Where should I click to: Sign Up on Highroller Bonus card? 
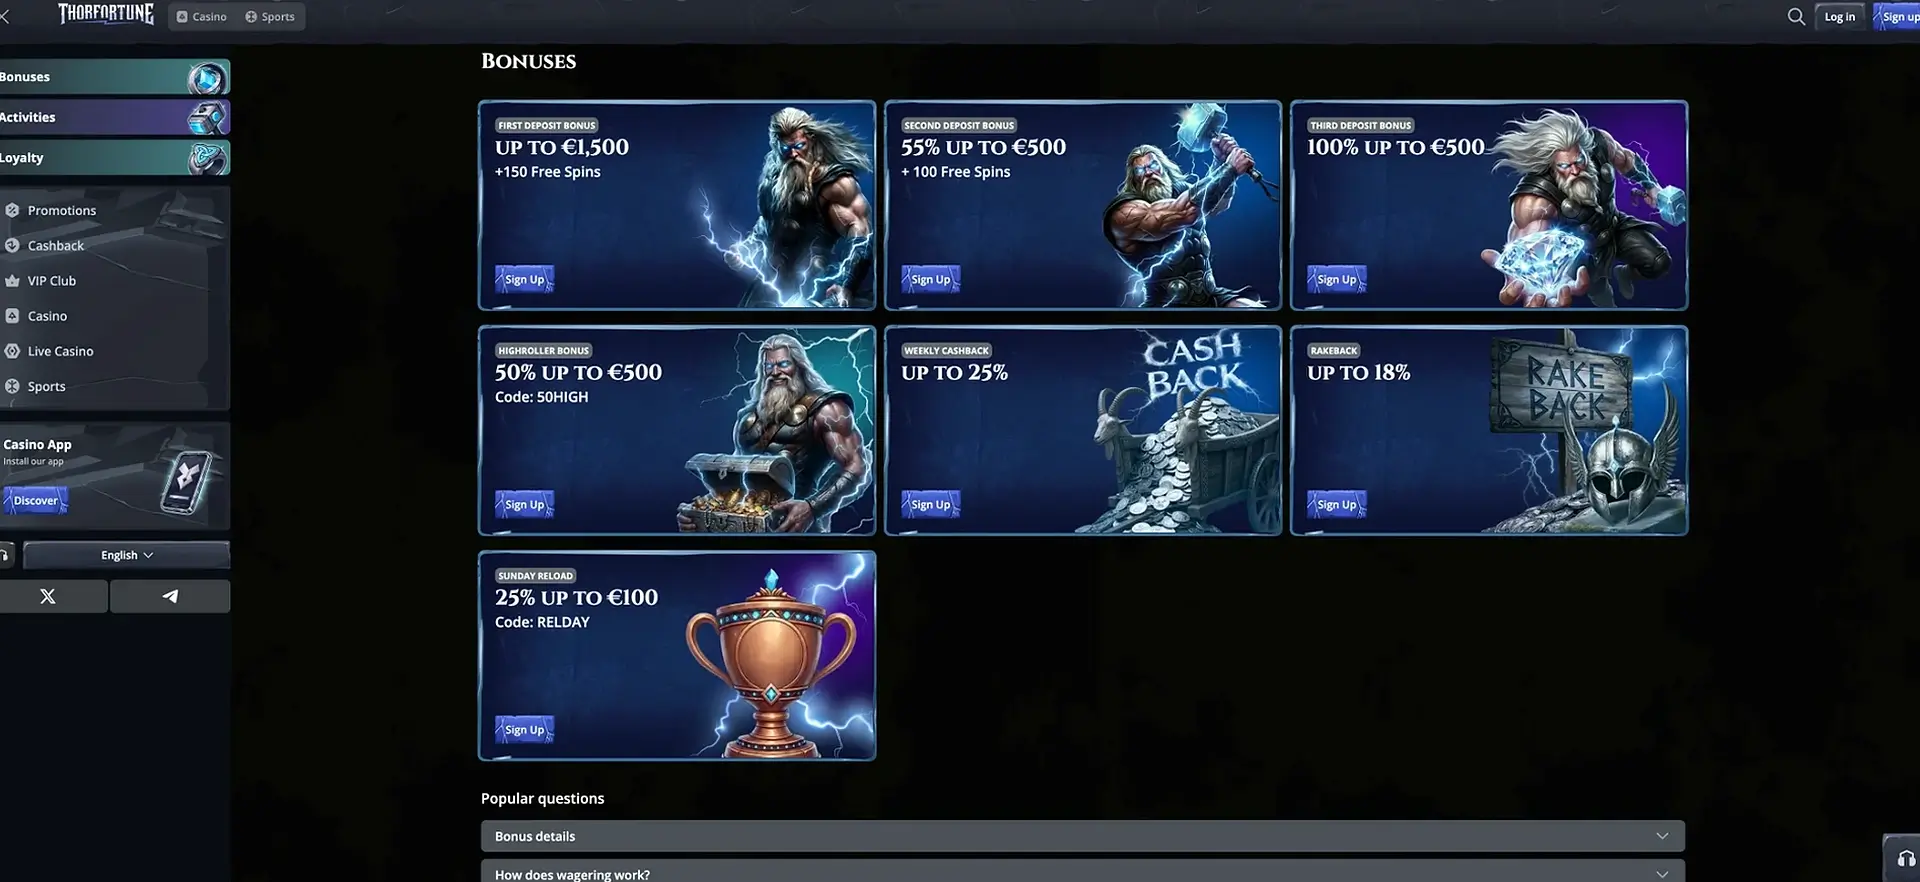[524, 504]
